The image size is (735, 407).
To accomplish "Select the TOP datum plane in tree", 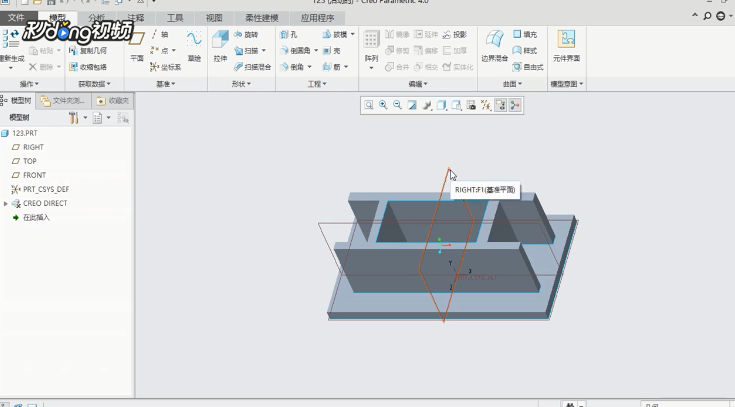I will click(24, 161).
